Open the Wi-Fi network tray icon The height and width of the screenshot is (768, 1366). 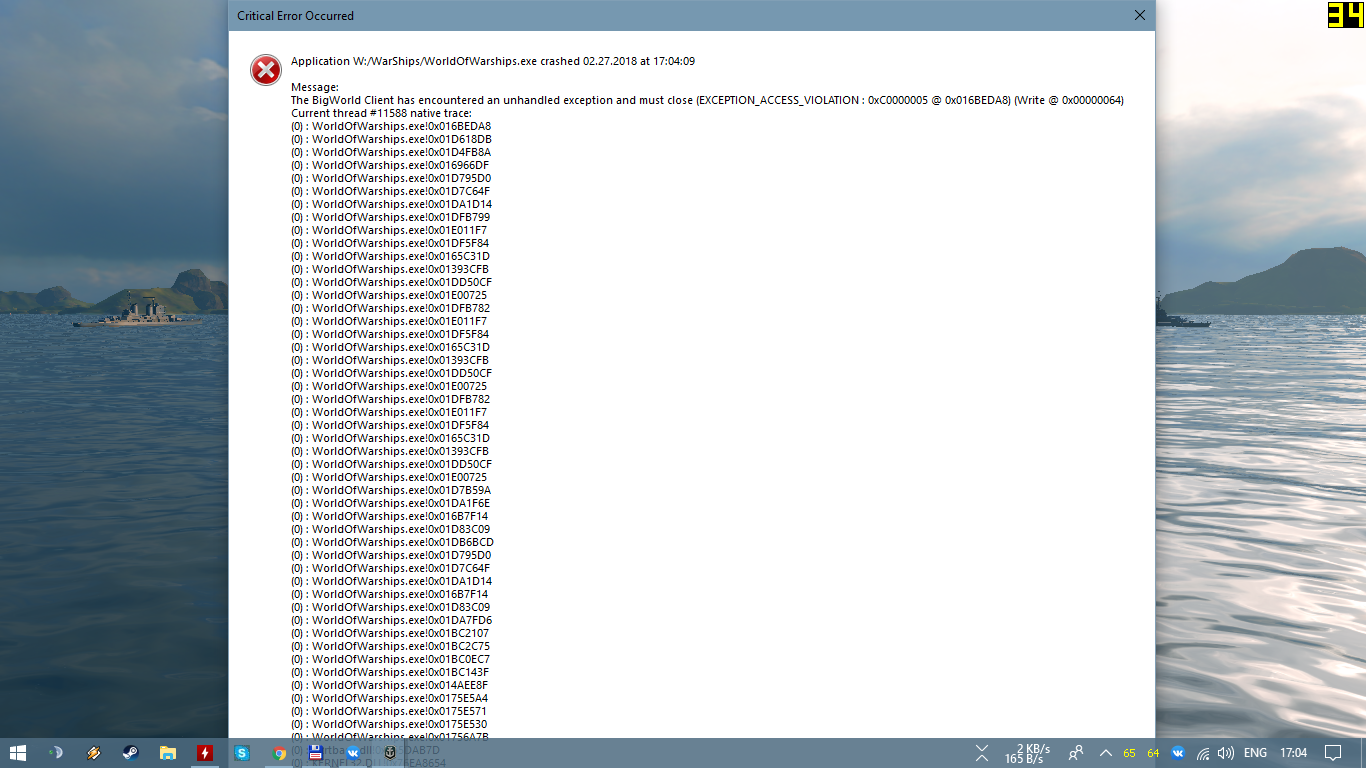click(1203, 753)
